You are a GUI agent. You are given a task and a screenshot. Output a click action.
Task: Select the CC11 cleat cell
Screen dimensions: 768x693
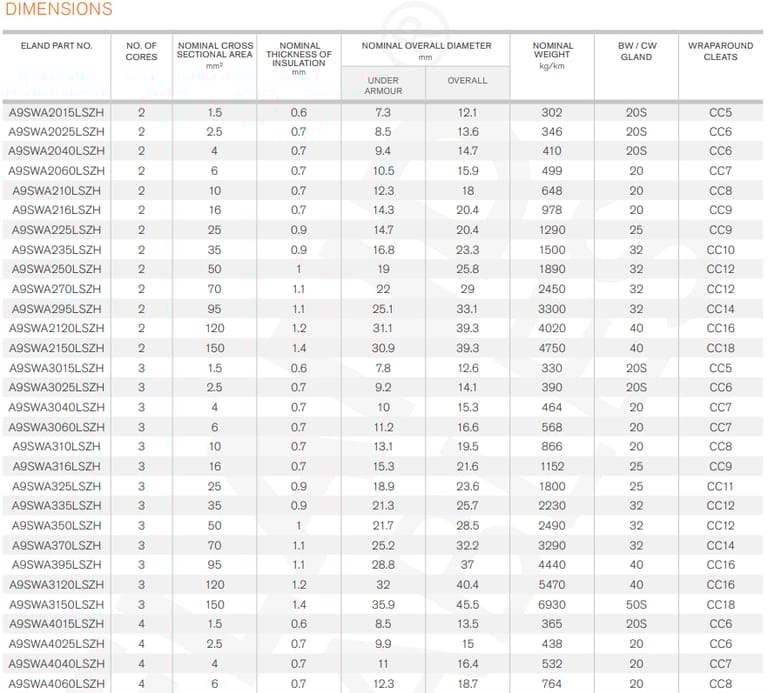click(720, 486)
